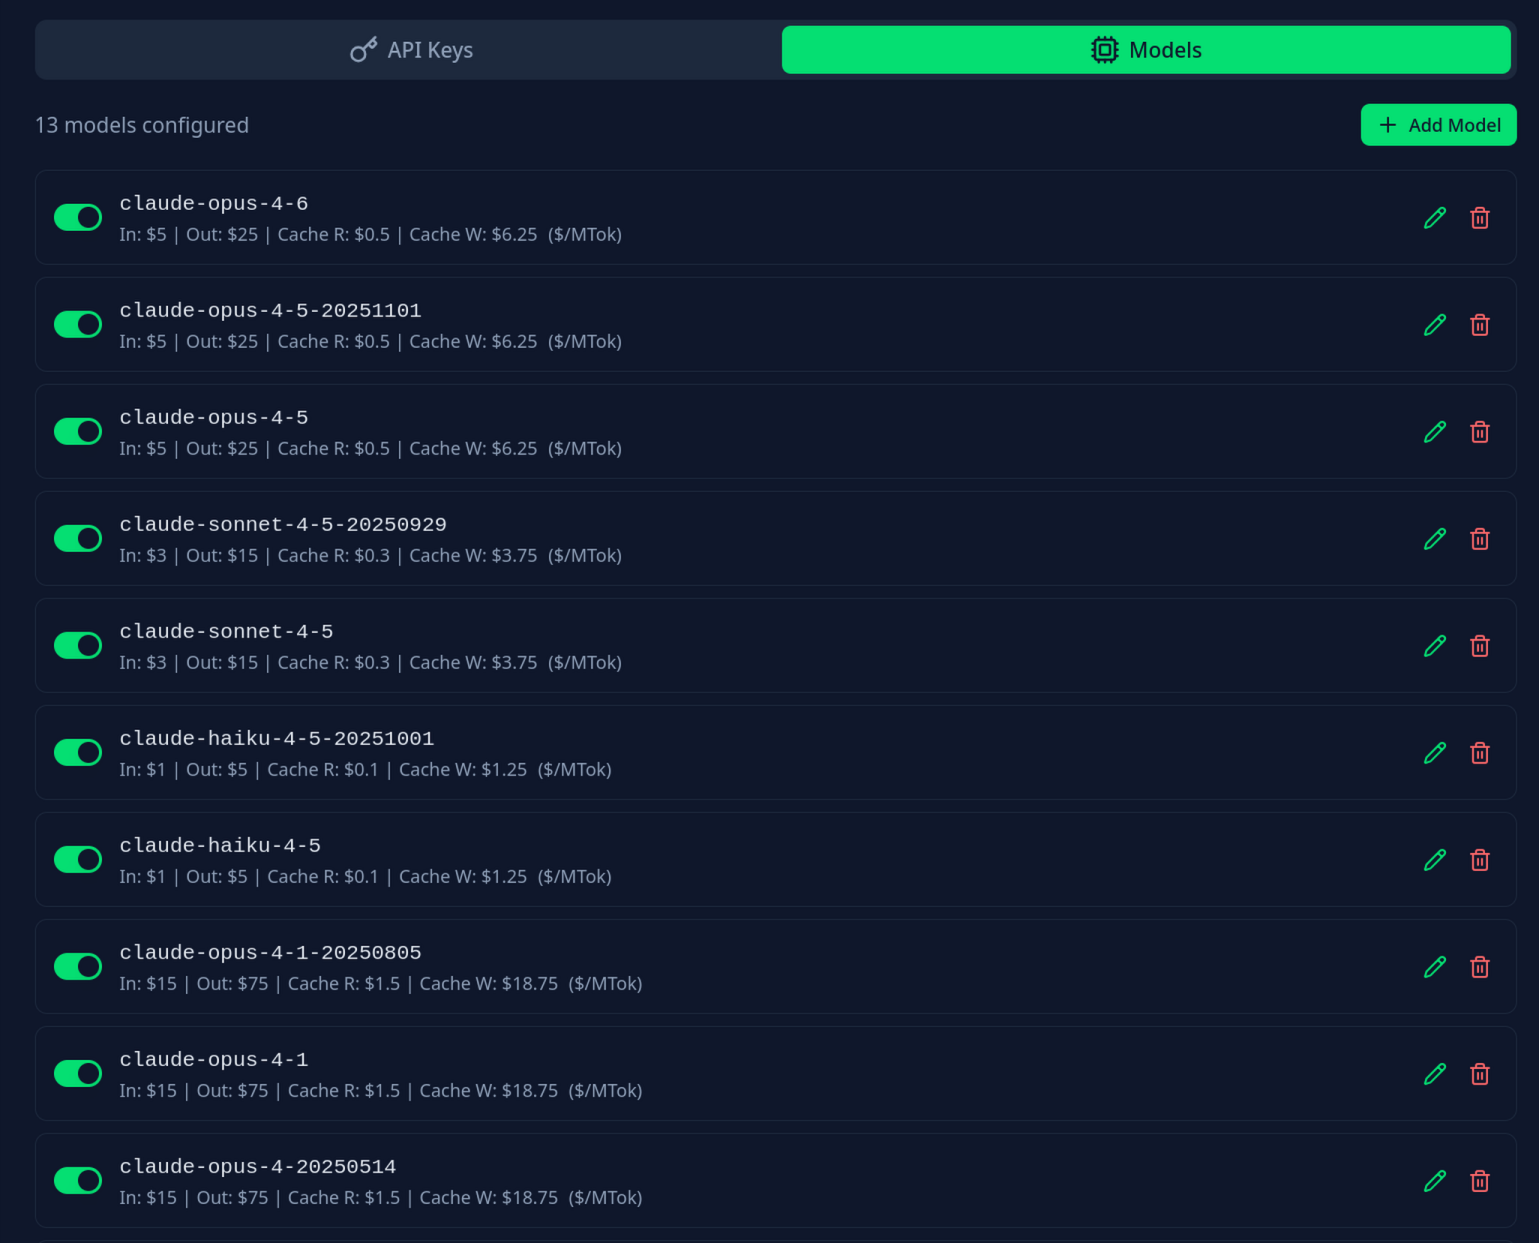Edit the claude-opus-4-1-20250805 model
The image size is (1539, 1243).
click(1435, 967)
